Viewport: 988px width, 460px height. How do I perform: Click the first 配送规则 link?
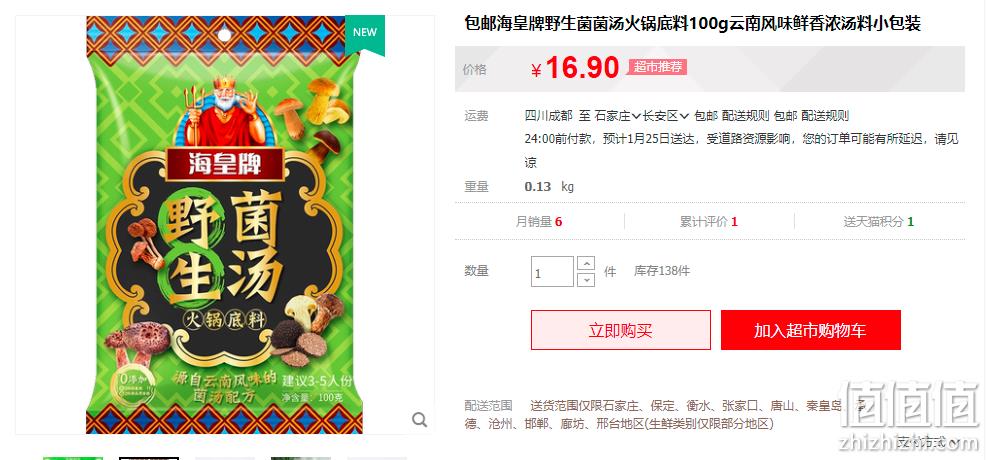click(x=745, y=116)
